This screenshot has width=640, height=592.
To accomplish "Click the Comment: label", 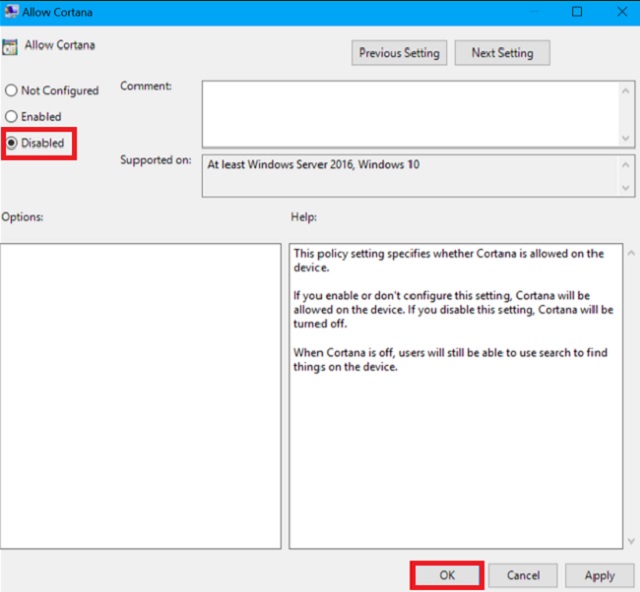I will (146, 86).
